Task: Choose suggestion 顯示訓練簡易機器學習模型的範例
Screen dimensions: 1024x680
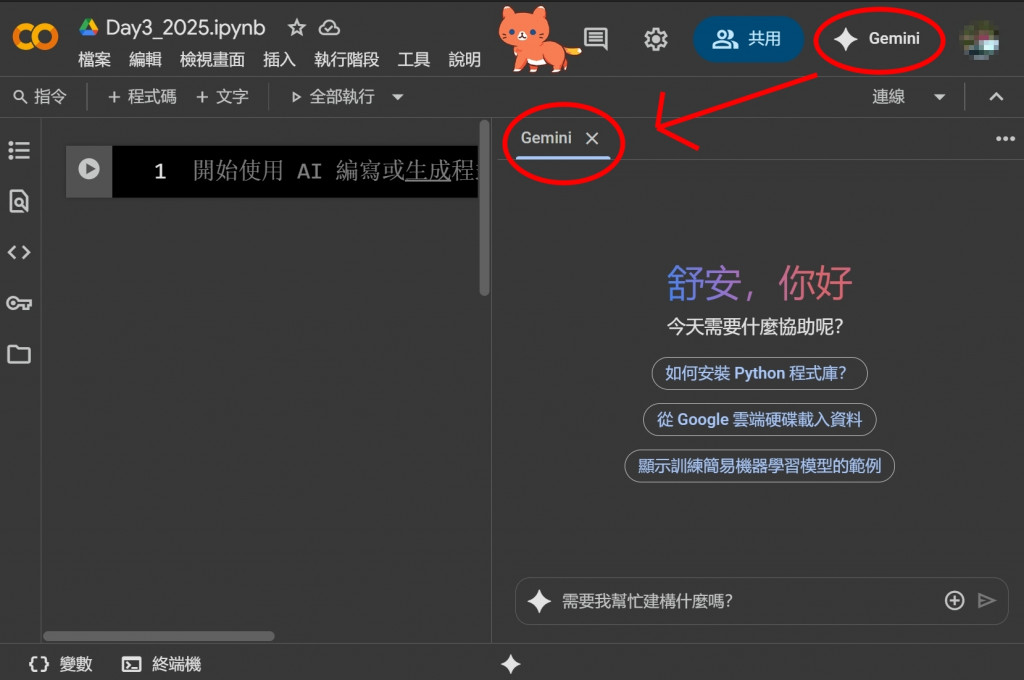Action: [x=760, y=466]
